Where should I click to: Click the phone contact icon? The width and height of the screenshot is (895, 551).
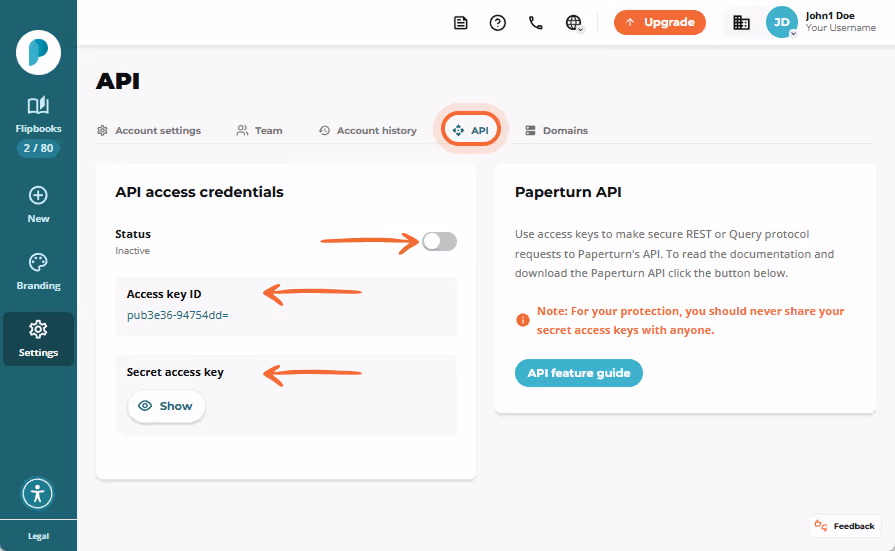(x=535, y=23)
